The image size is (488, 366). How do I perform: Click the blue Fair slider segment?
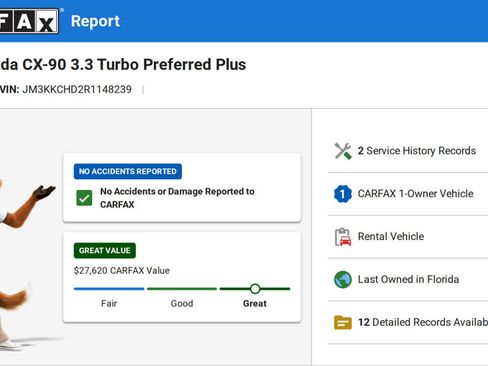point(109,289)
